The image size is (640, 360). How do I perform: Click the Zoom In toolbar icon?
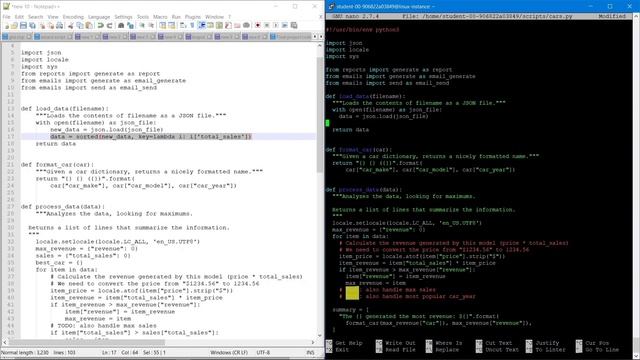tap(142, 25)
